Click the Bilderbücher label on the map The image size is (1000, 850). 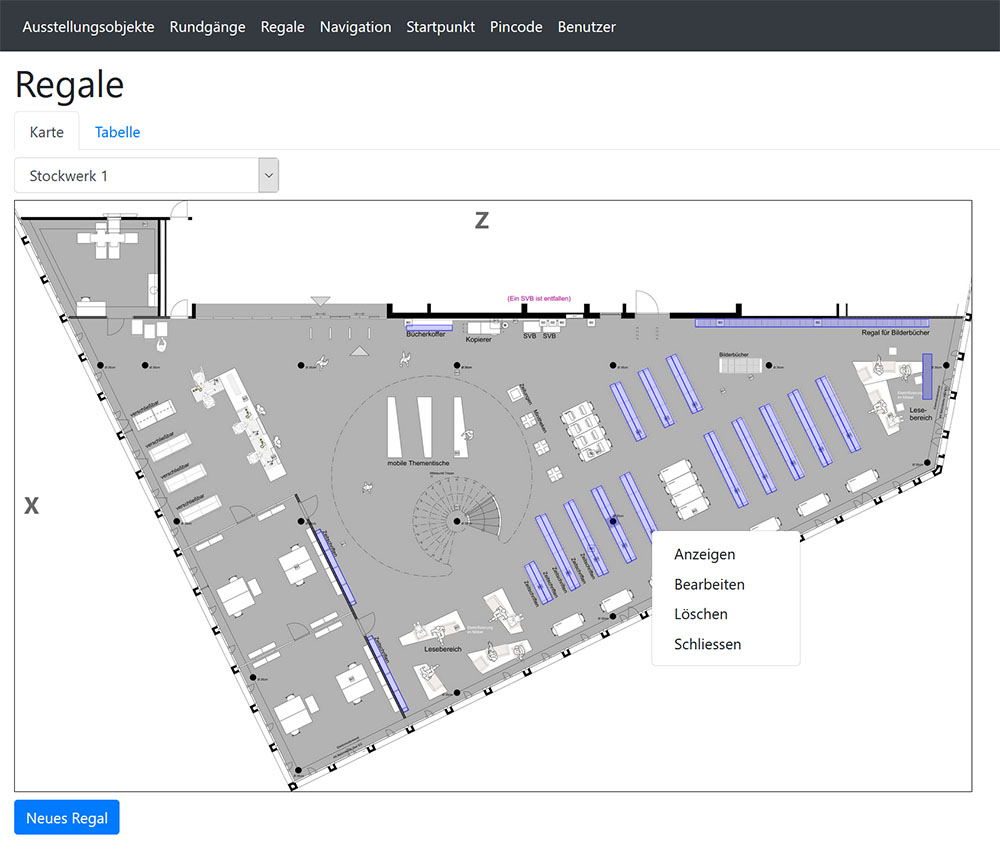[733, 355]
